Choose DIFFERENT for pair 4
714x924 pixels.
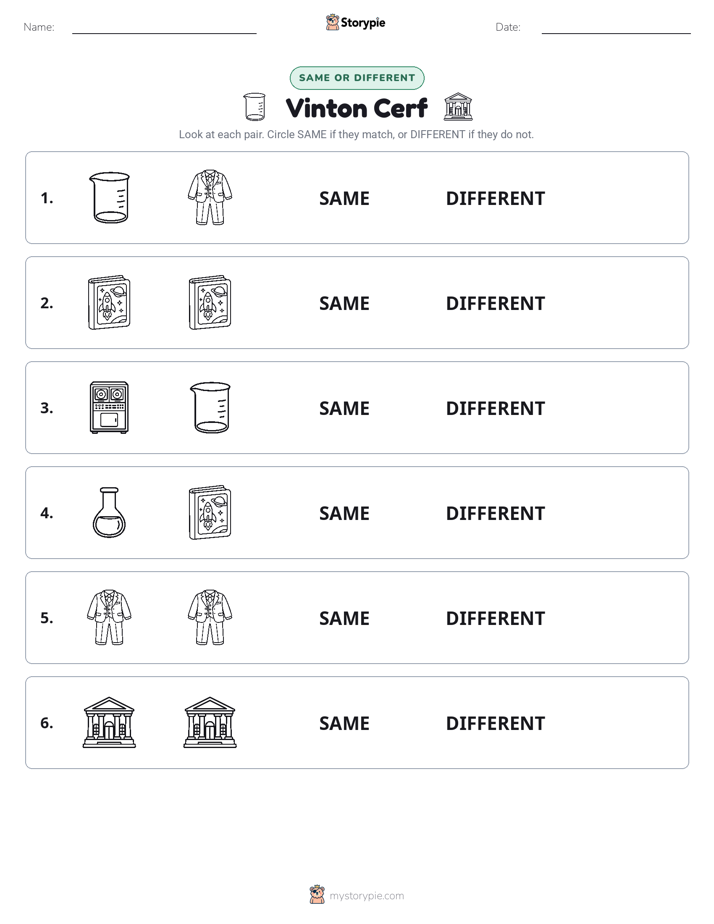[x=495, y=513]
